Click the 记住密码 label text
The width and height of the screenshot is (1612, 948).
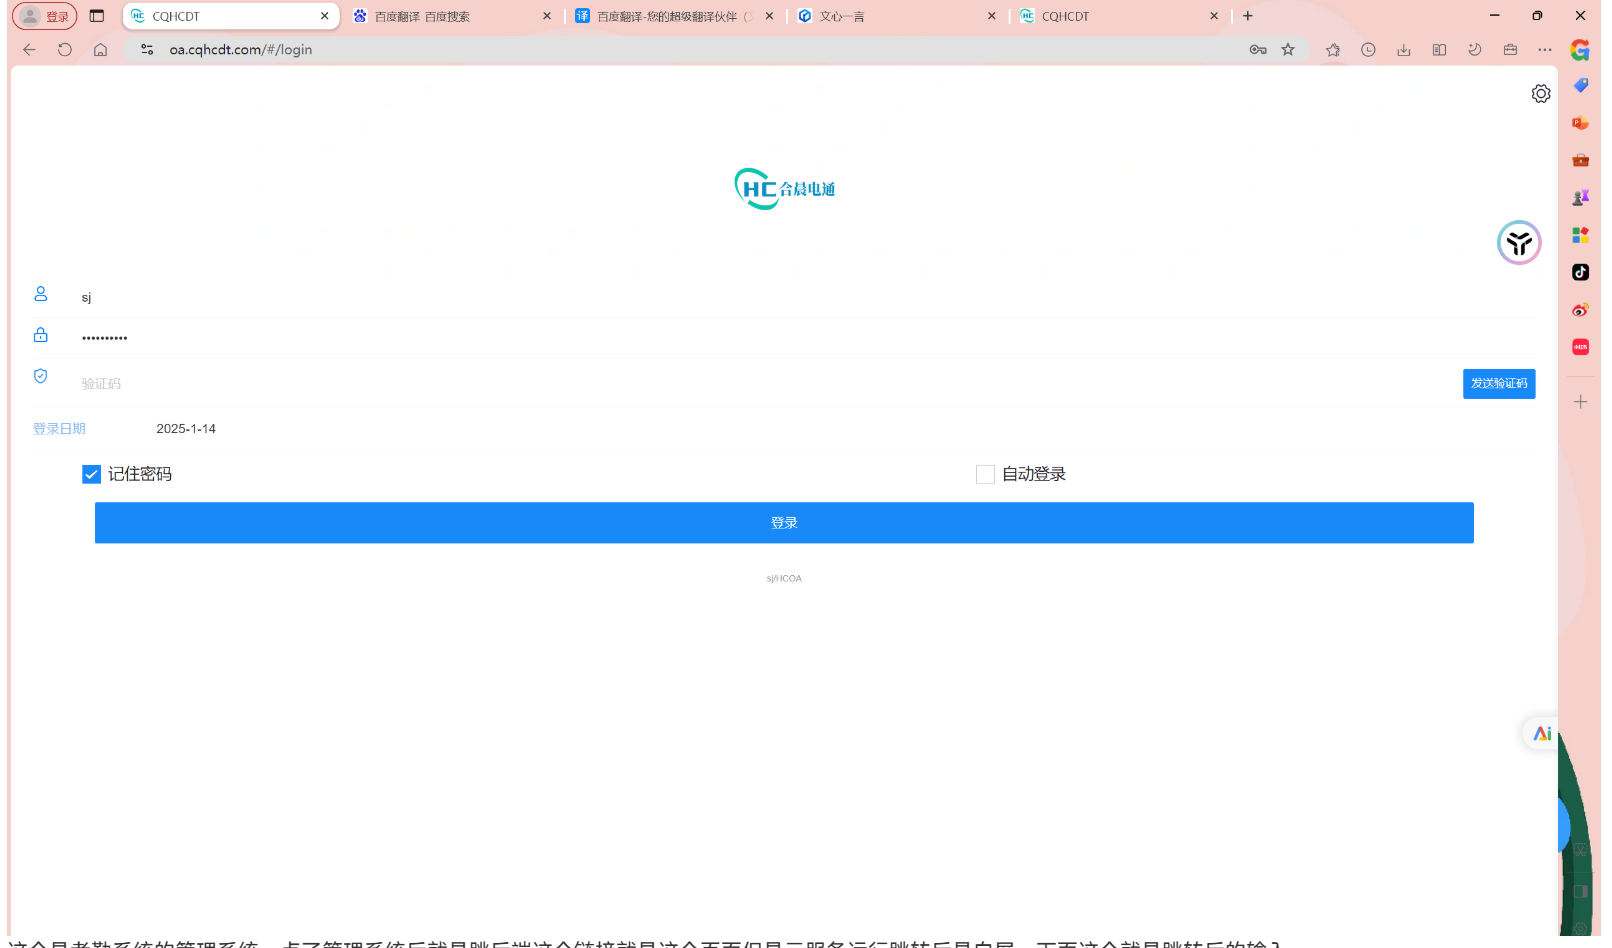(140, 474)
